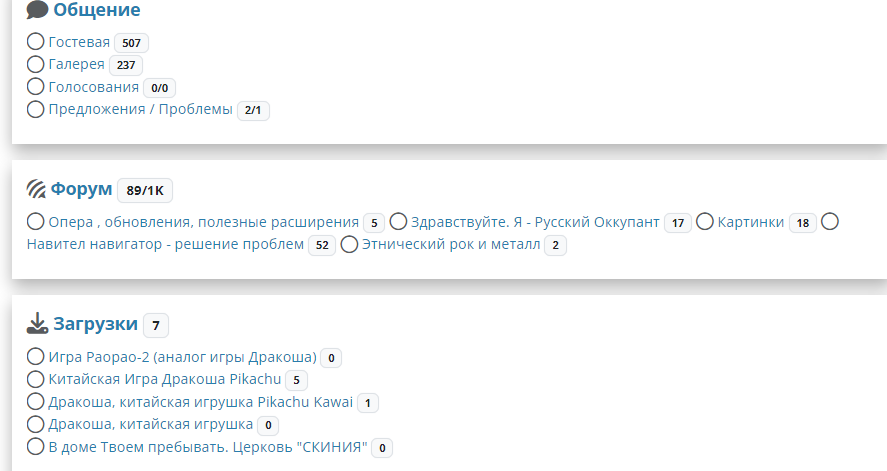Go to the Галерея link

(76, 64)
